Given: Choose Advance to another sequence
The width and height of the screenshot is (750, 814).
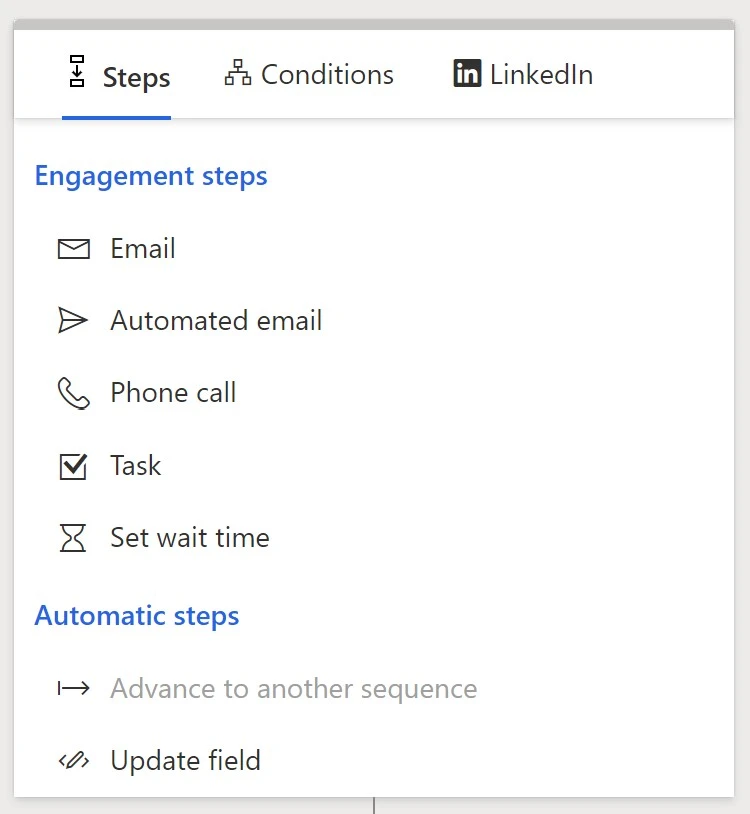Looking at the screenshot, I should [x=293, y=689].
